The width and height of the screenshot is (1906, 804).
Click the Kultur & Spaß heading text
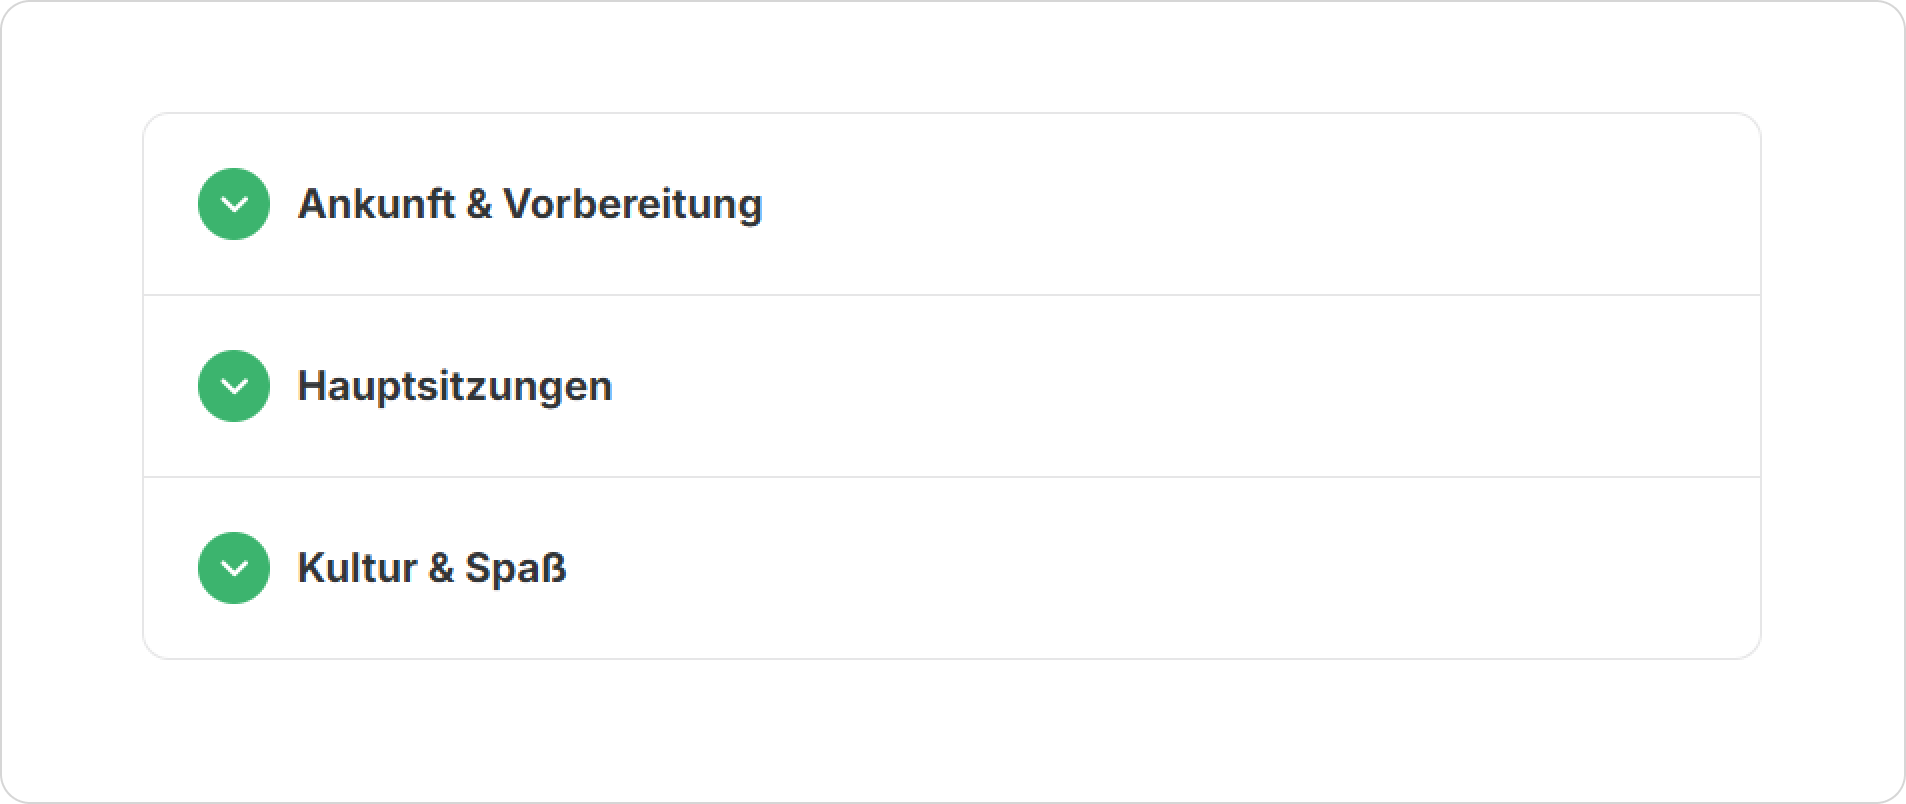[x=431, y=568]
